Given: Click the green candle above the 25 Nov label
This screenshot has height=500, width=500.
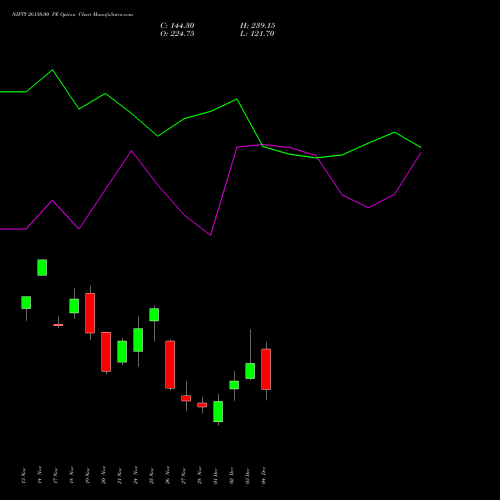Looking at the screenshot, I should [154, 315].
